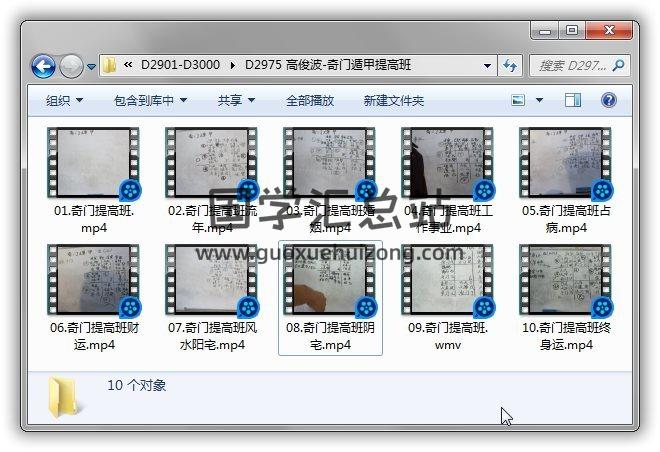Screen dimensions: 660x452
Task: Open the recent pages history dropdown
Action: click(x=91, y=67)
